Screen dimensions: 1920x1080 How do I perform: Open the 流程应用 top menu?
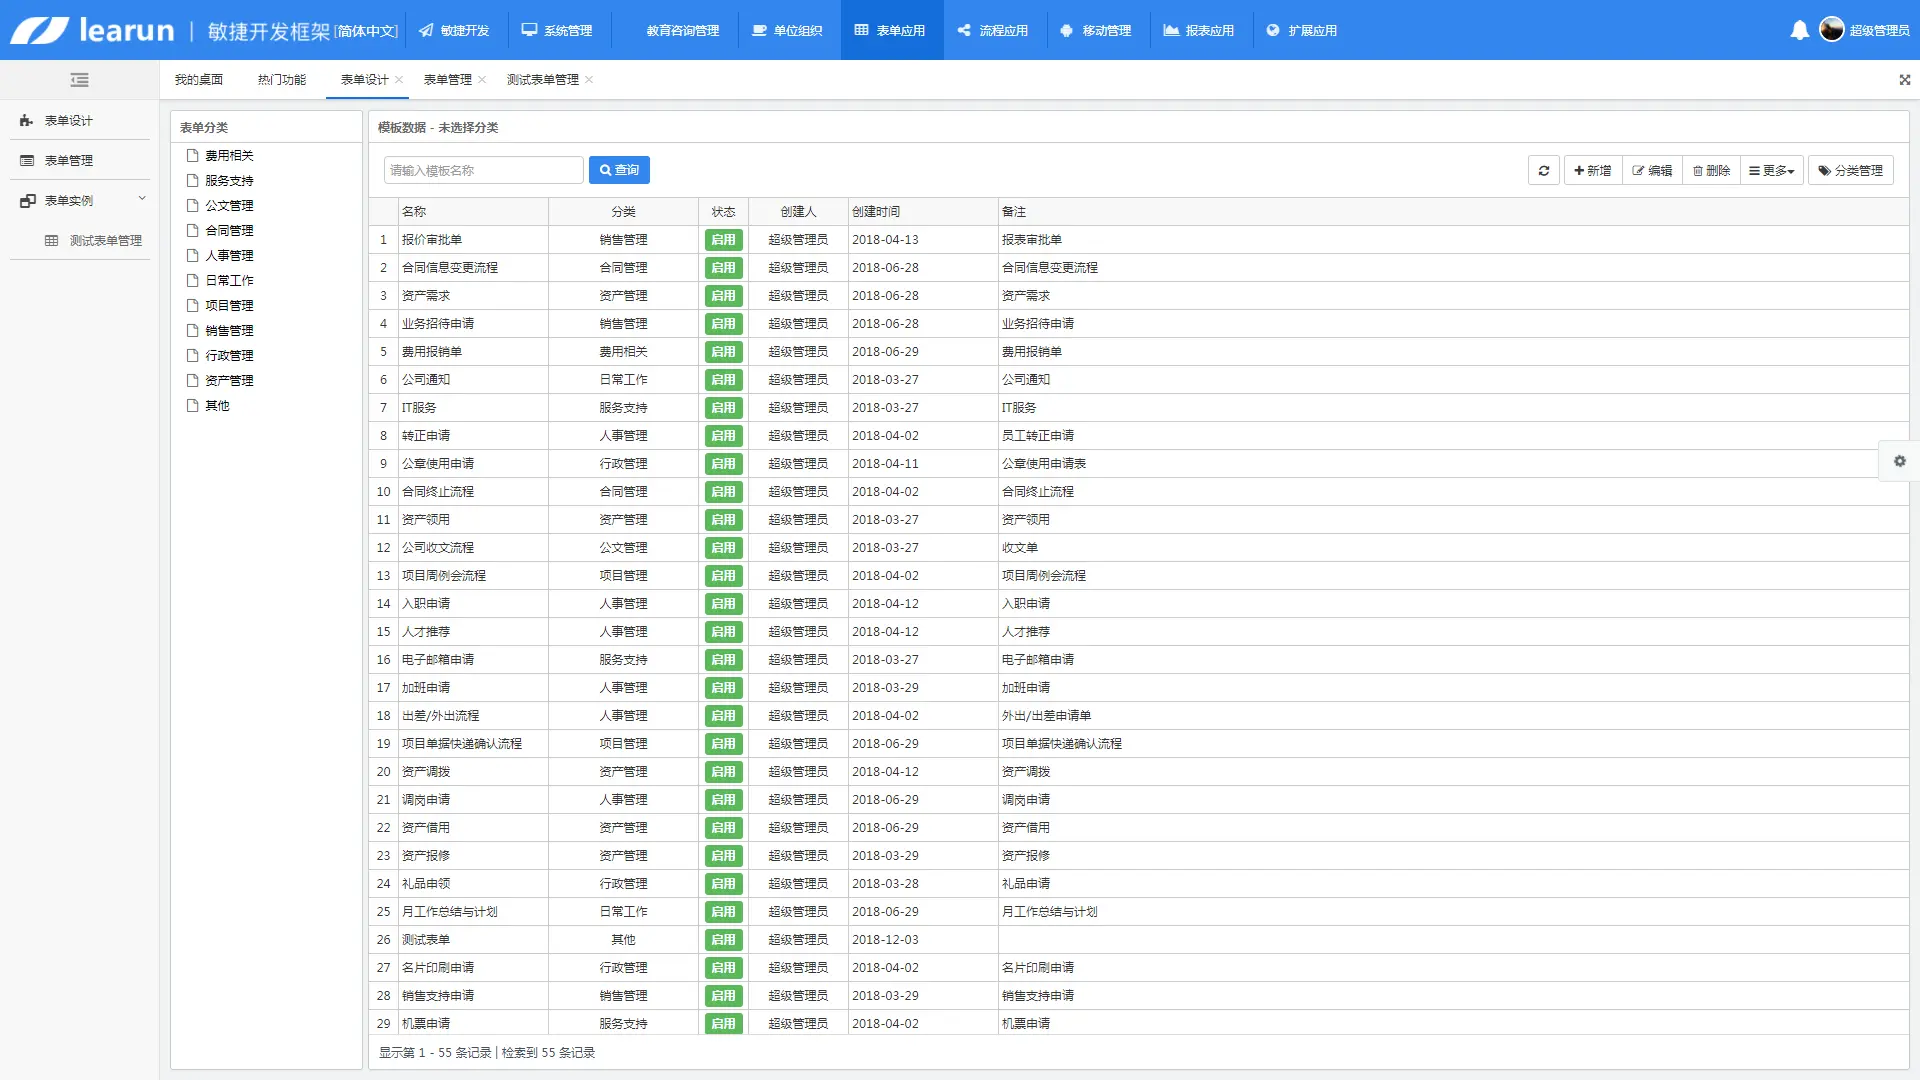point(993,30)
